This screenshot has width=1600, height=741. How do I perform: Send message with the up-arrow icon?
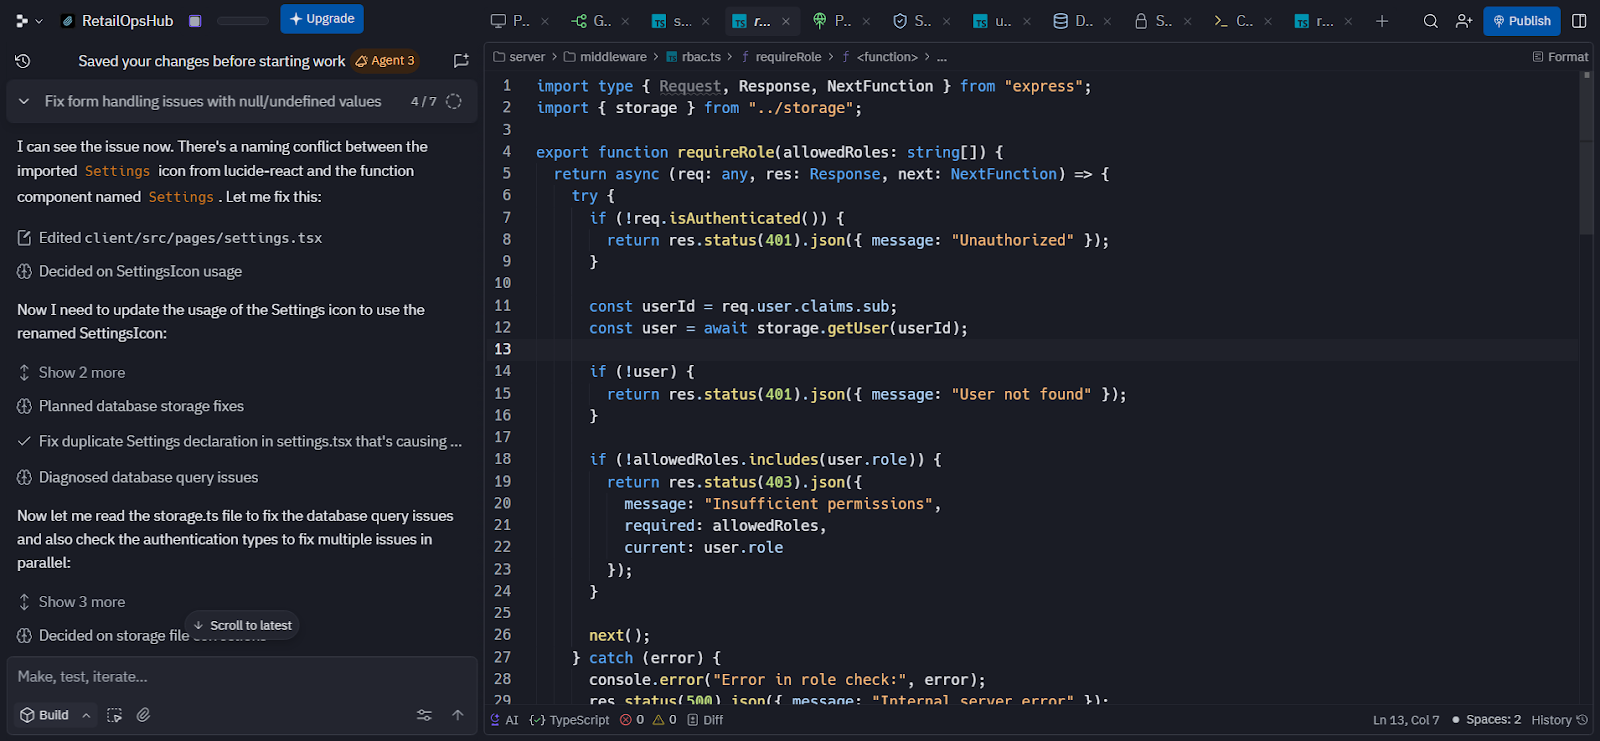(458, 715)
